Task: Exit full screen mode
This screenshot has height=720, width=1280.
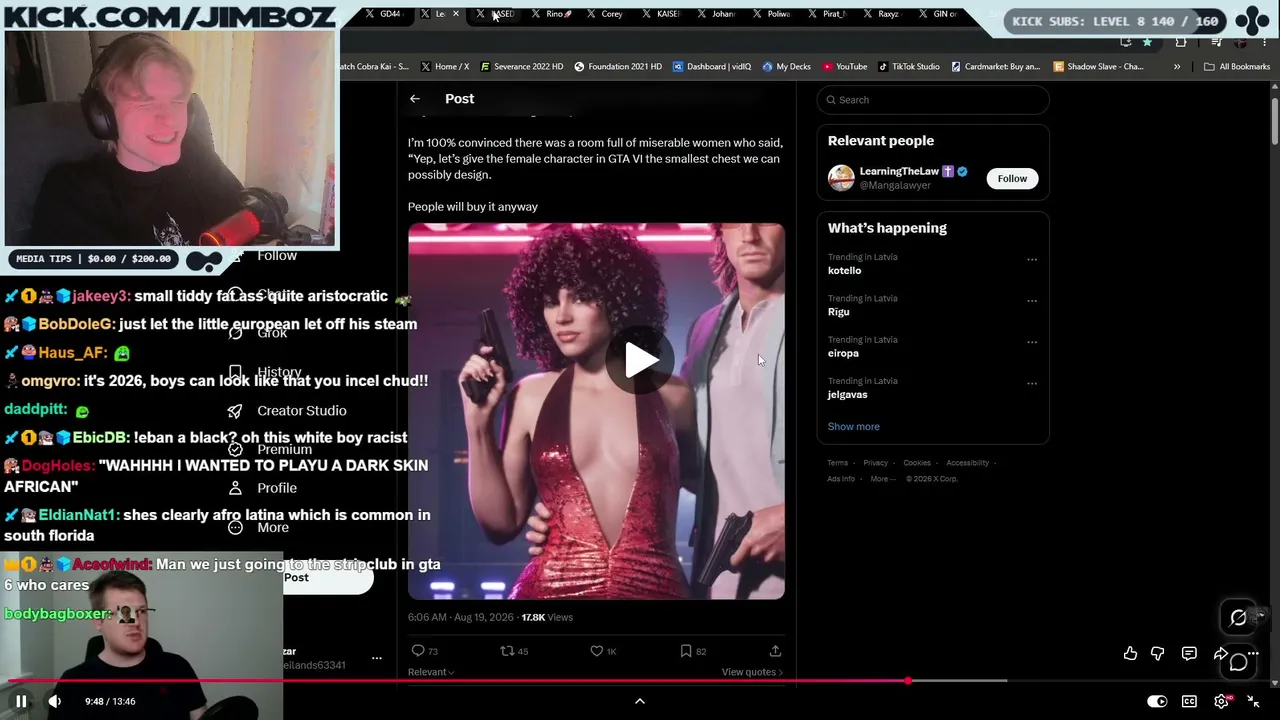Action: 1253,701
